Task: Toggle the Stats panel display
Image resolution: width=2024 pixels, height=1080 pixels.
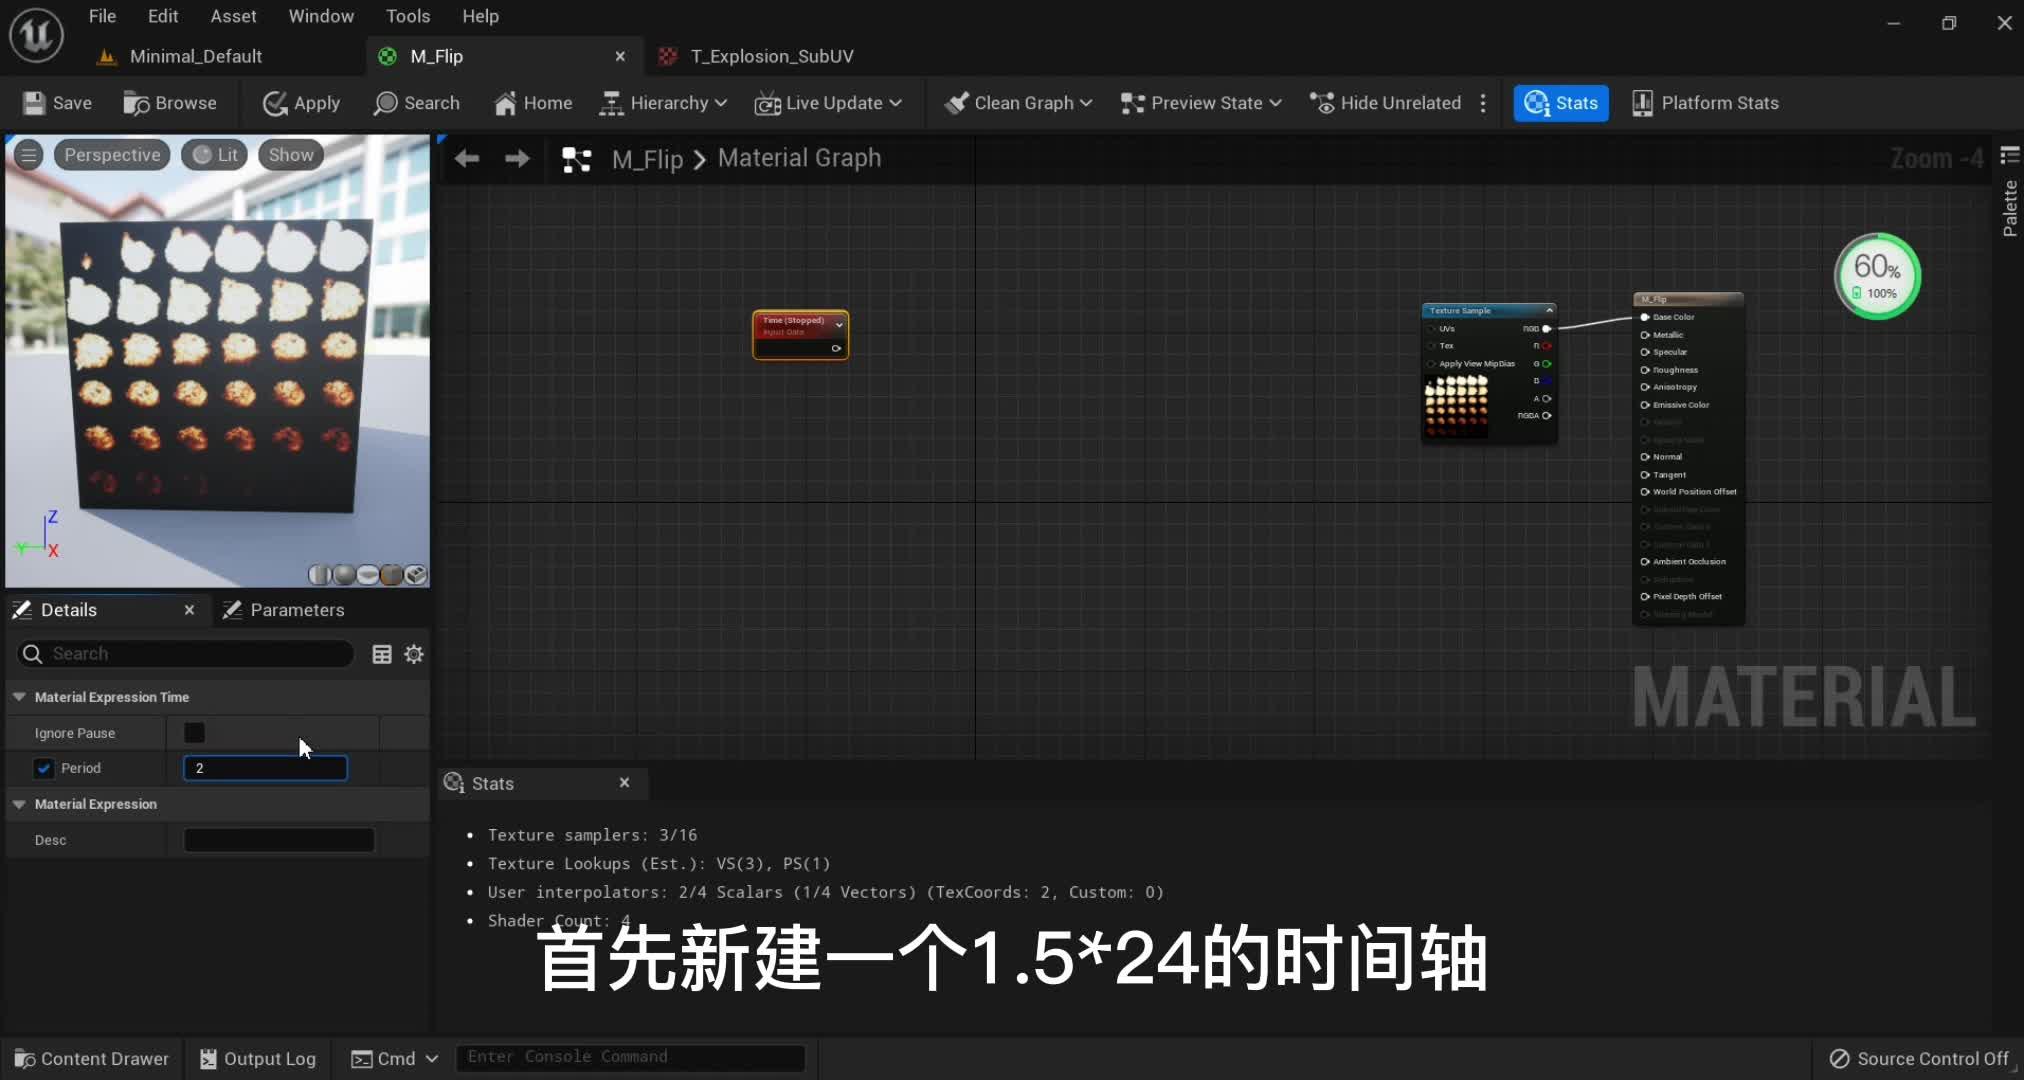Action: point(1561,102)
